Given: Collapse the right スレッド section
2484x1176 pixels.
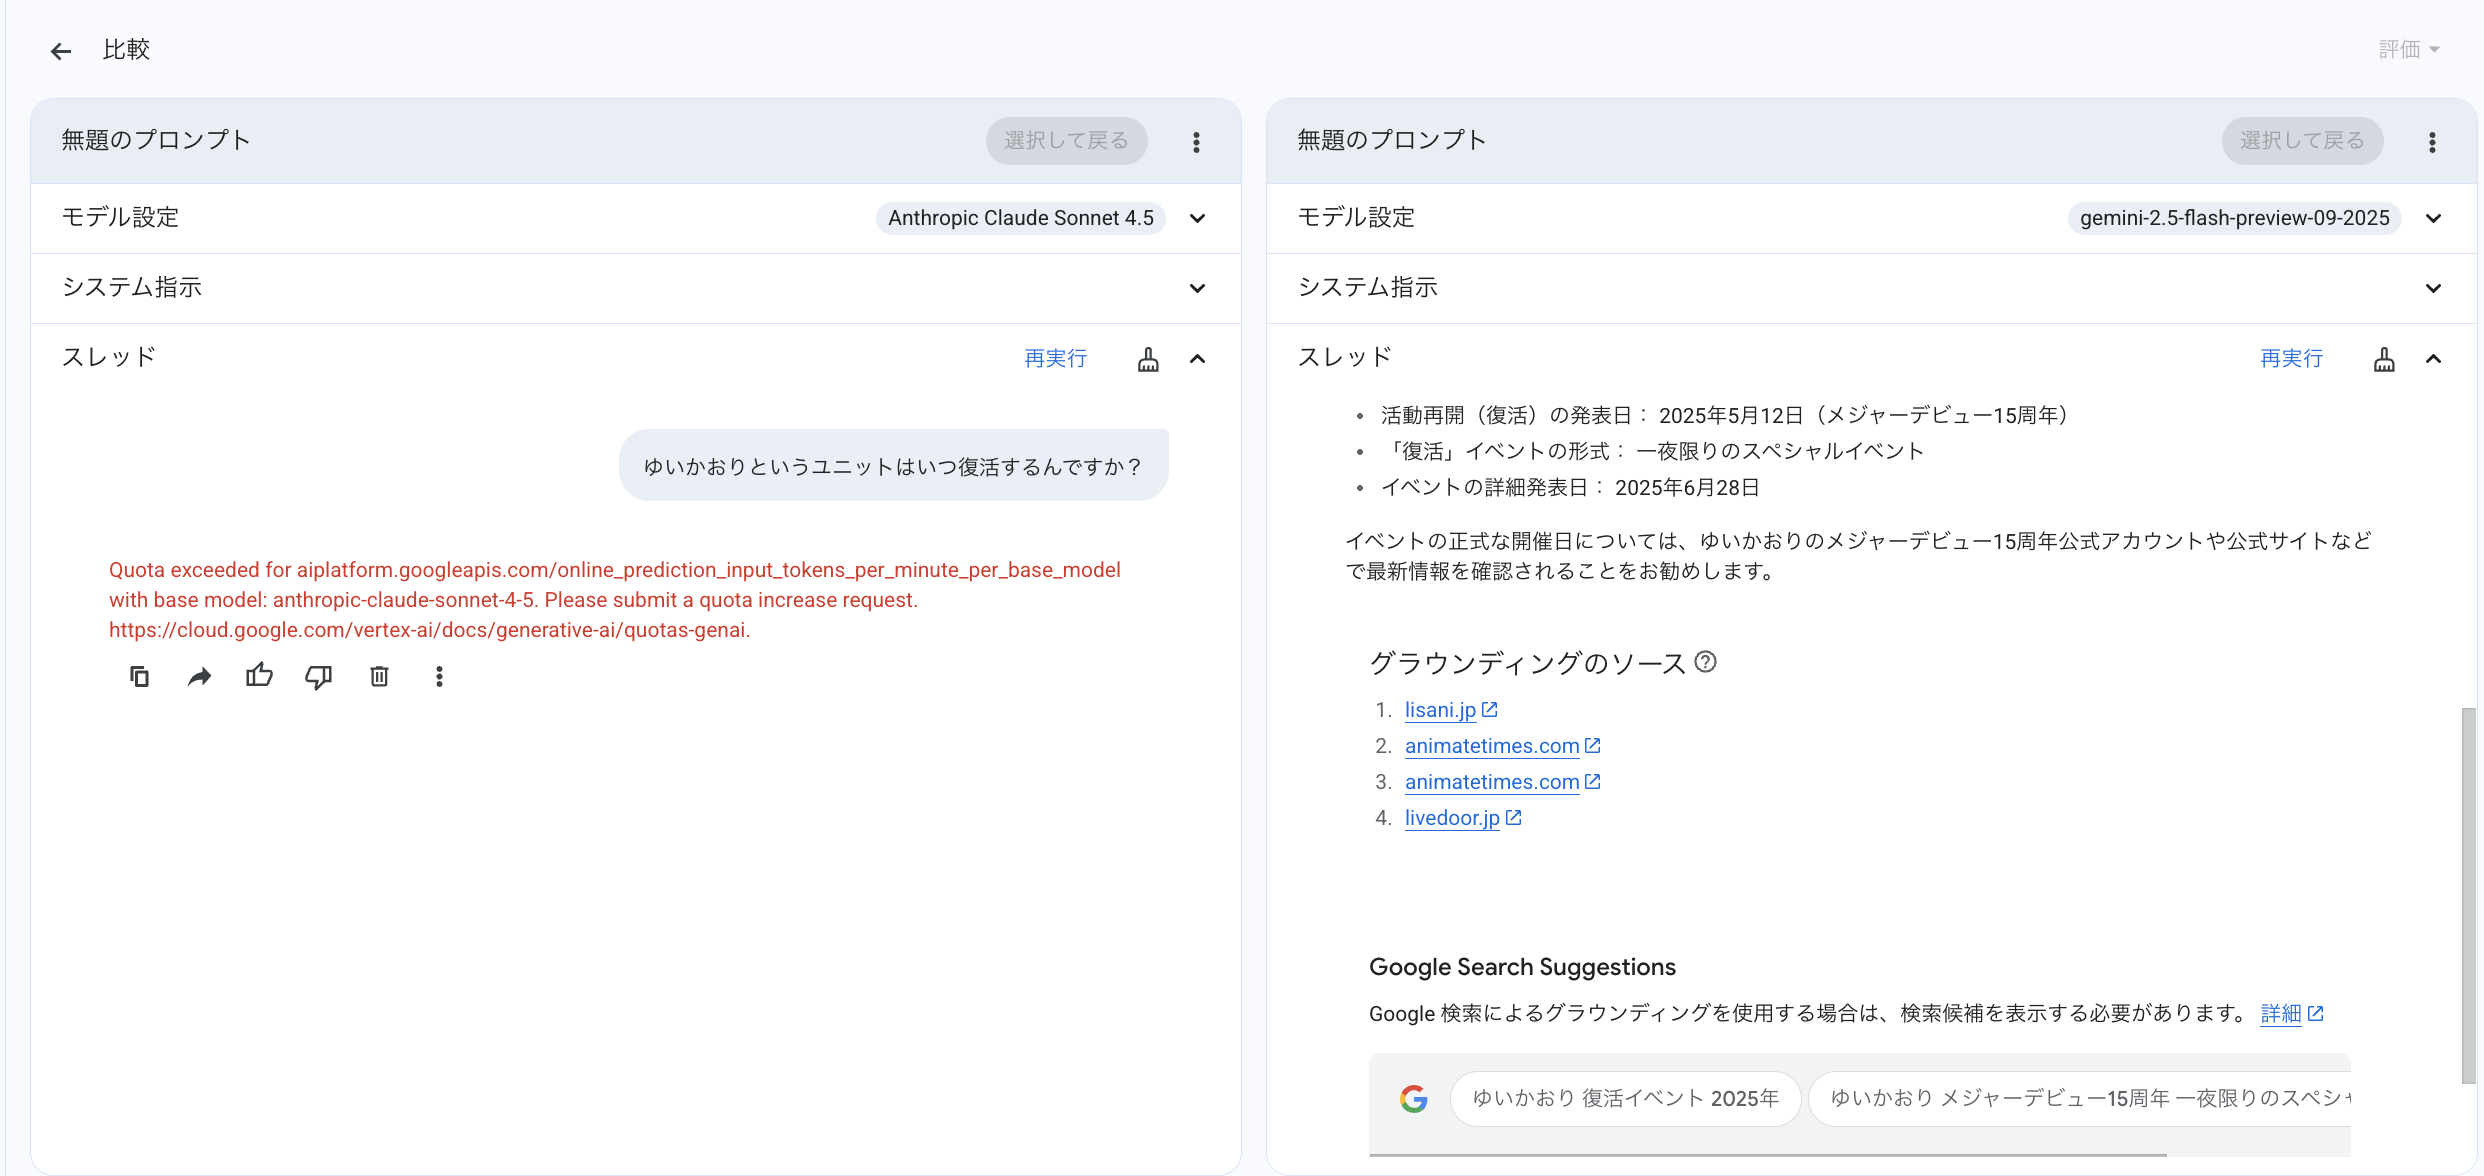Looking at the screenshot, I should tap(2433, 359).
